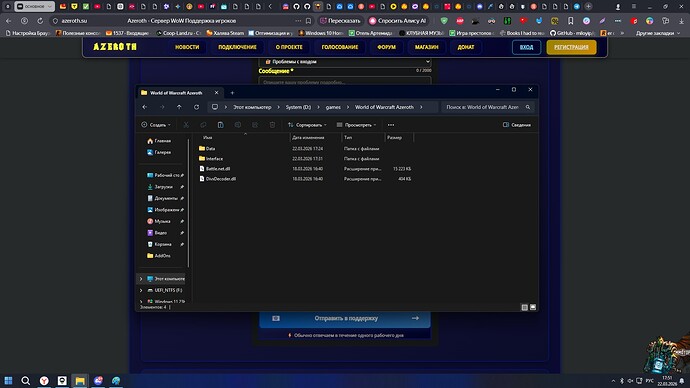
Task: Switch to large thumbnails view in status bar
Action: click(533, 307)
